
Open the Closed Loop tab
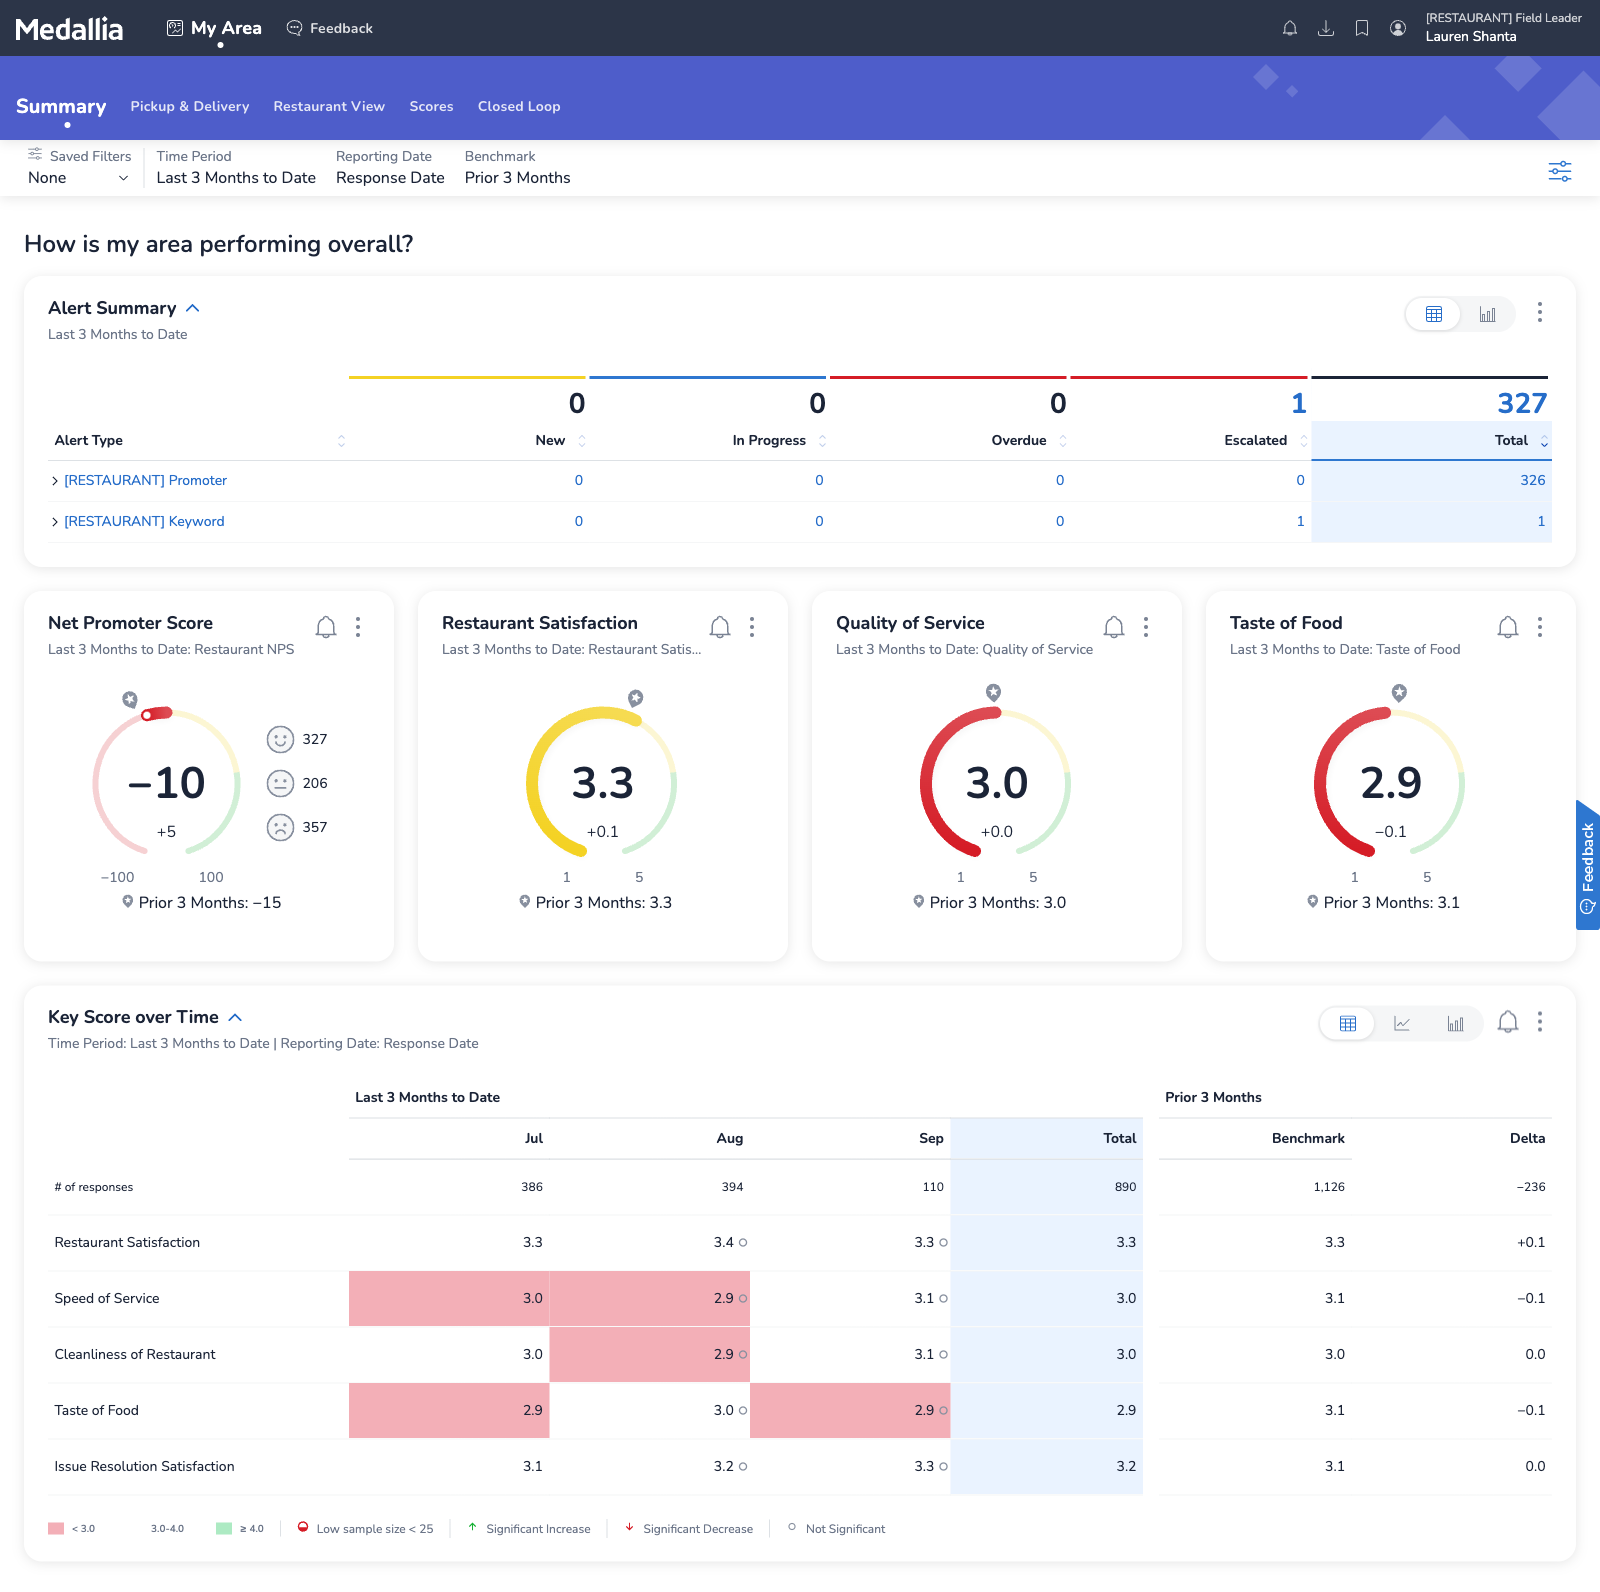tap(519, 107)
